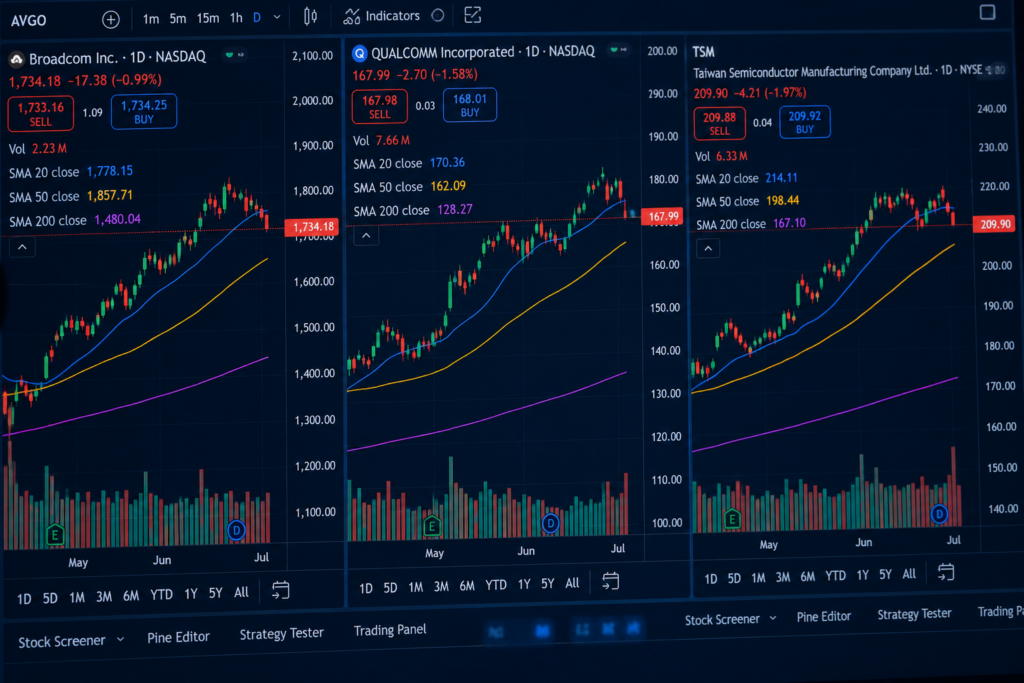Image resolution: width=1024 pixels, height=683 pixels.
Task: Set QUALCOMM chart range to 1Y
Action: 524,584
